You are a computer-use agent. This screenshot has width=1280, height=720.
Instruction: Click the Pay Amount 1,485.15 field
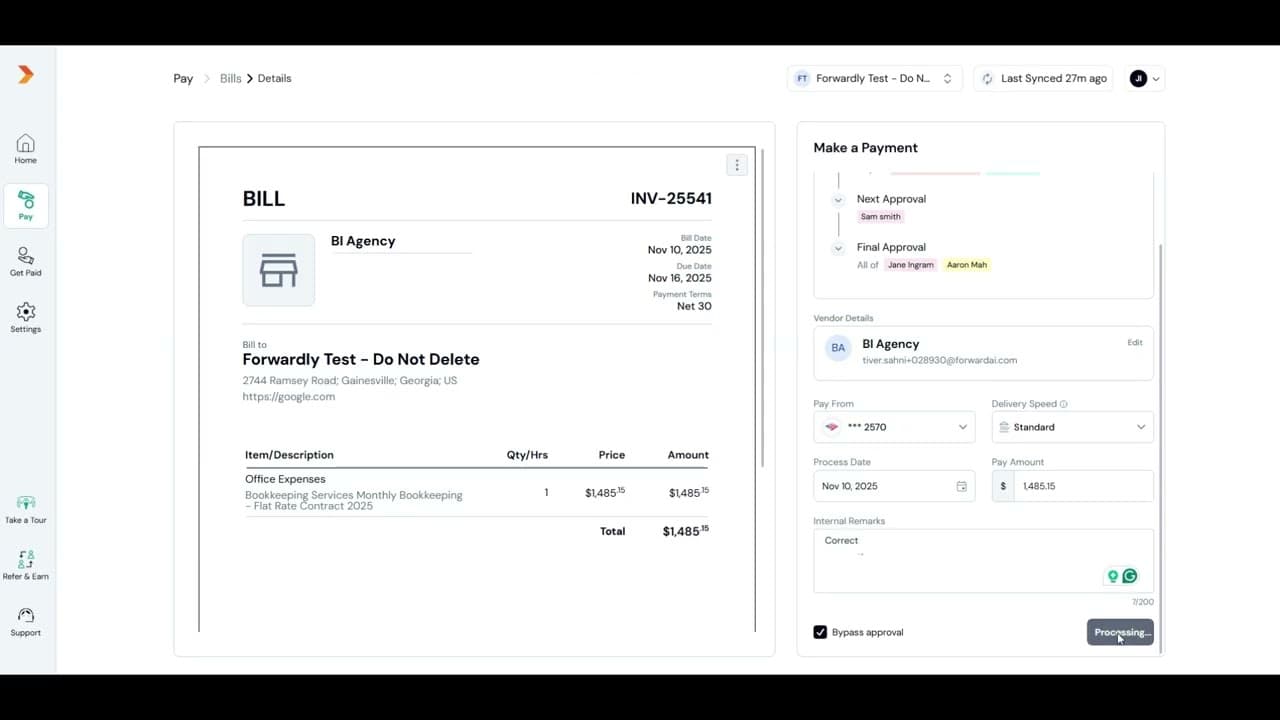pos(1083,486)
